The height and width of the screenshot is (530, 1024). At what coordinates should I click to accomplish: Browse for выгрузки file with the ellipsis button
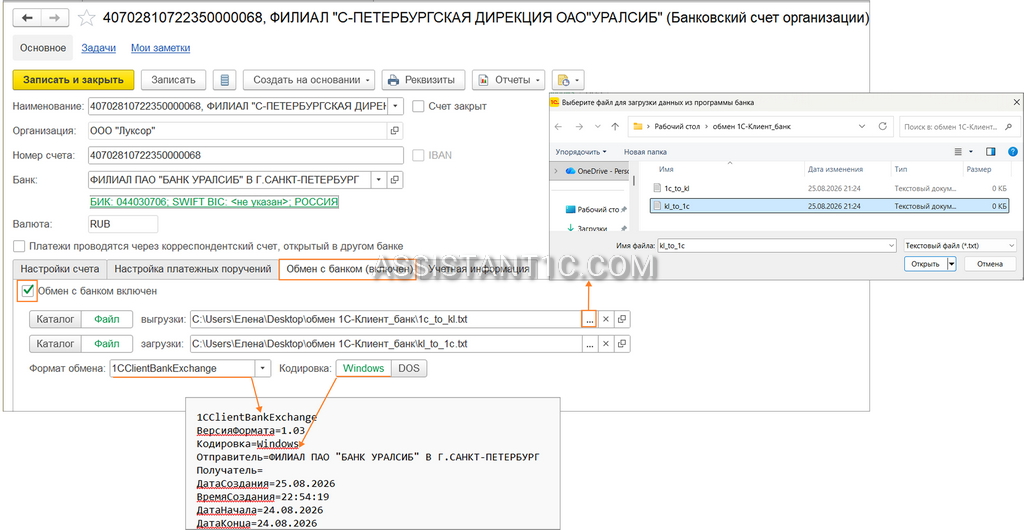click(x=590, y=320)
